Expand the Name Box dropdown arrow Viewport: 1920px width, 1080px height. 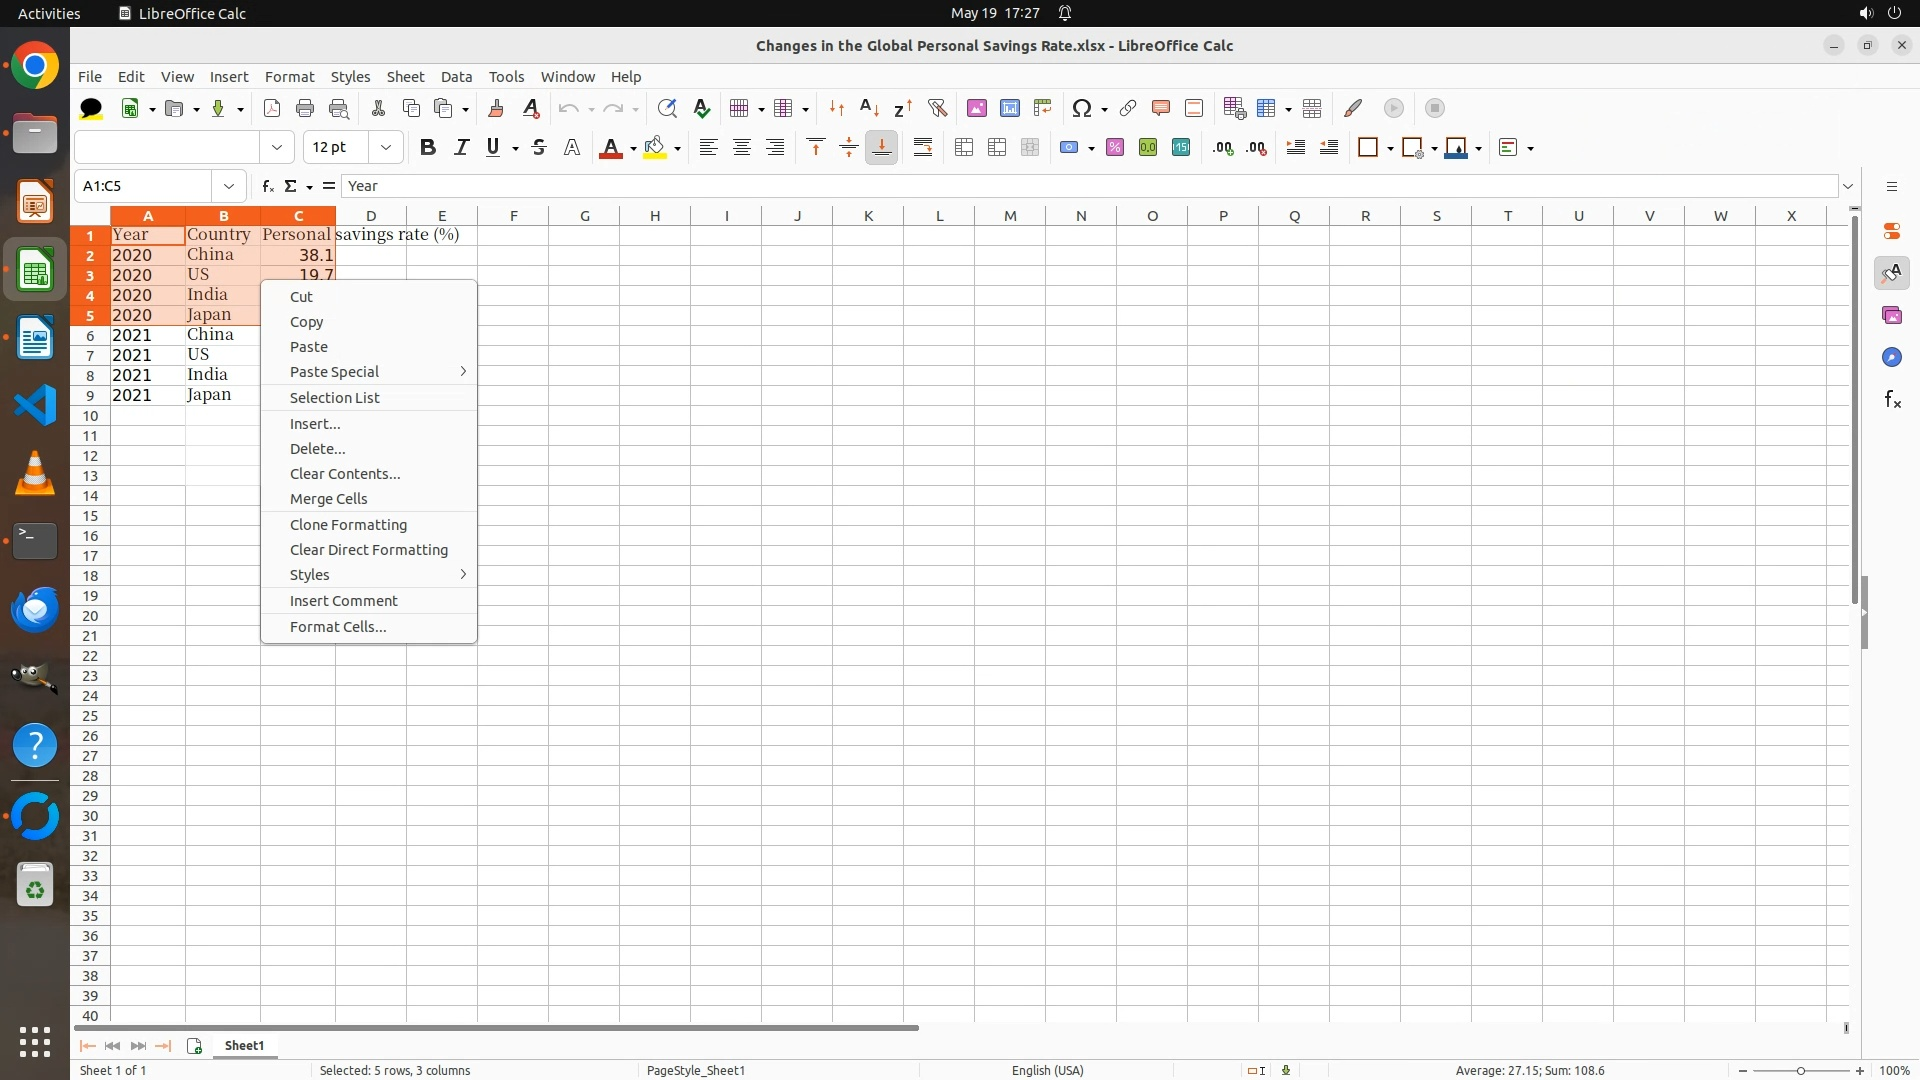click(x=229, y=186)
